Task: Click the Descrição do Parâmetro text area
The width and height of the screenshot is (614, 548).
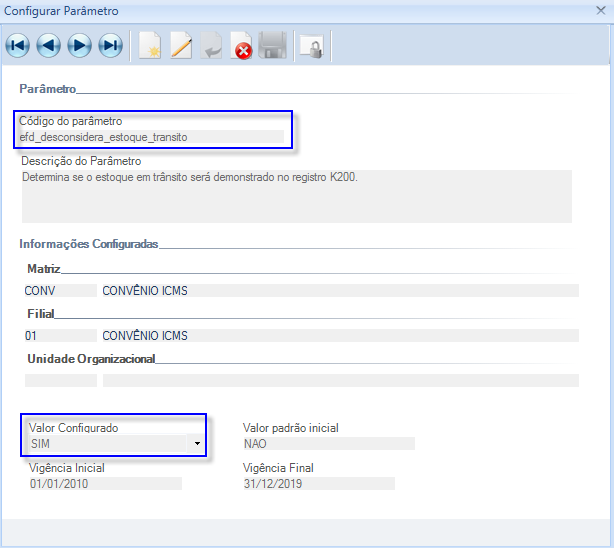Action: pos(296,196)
